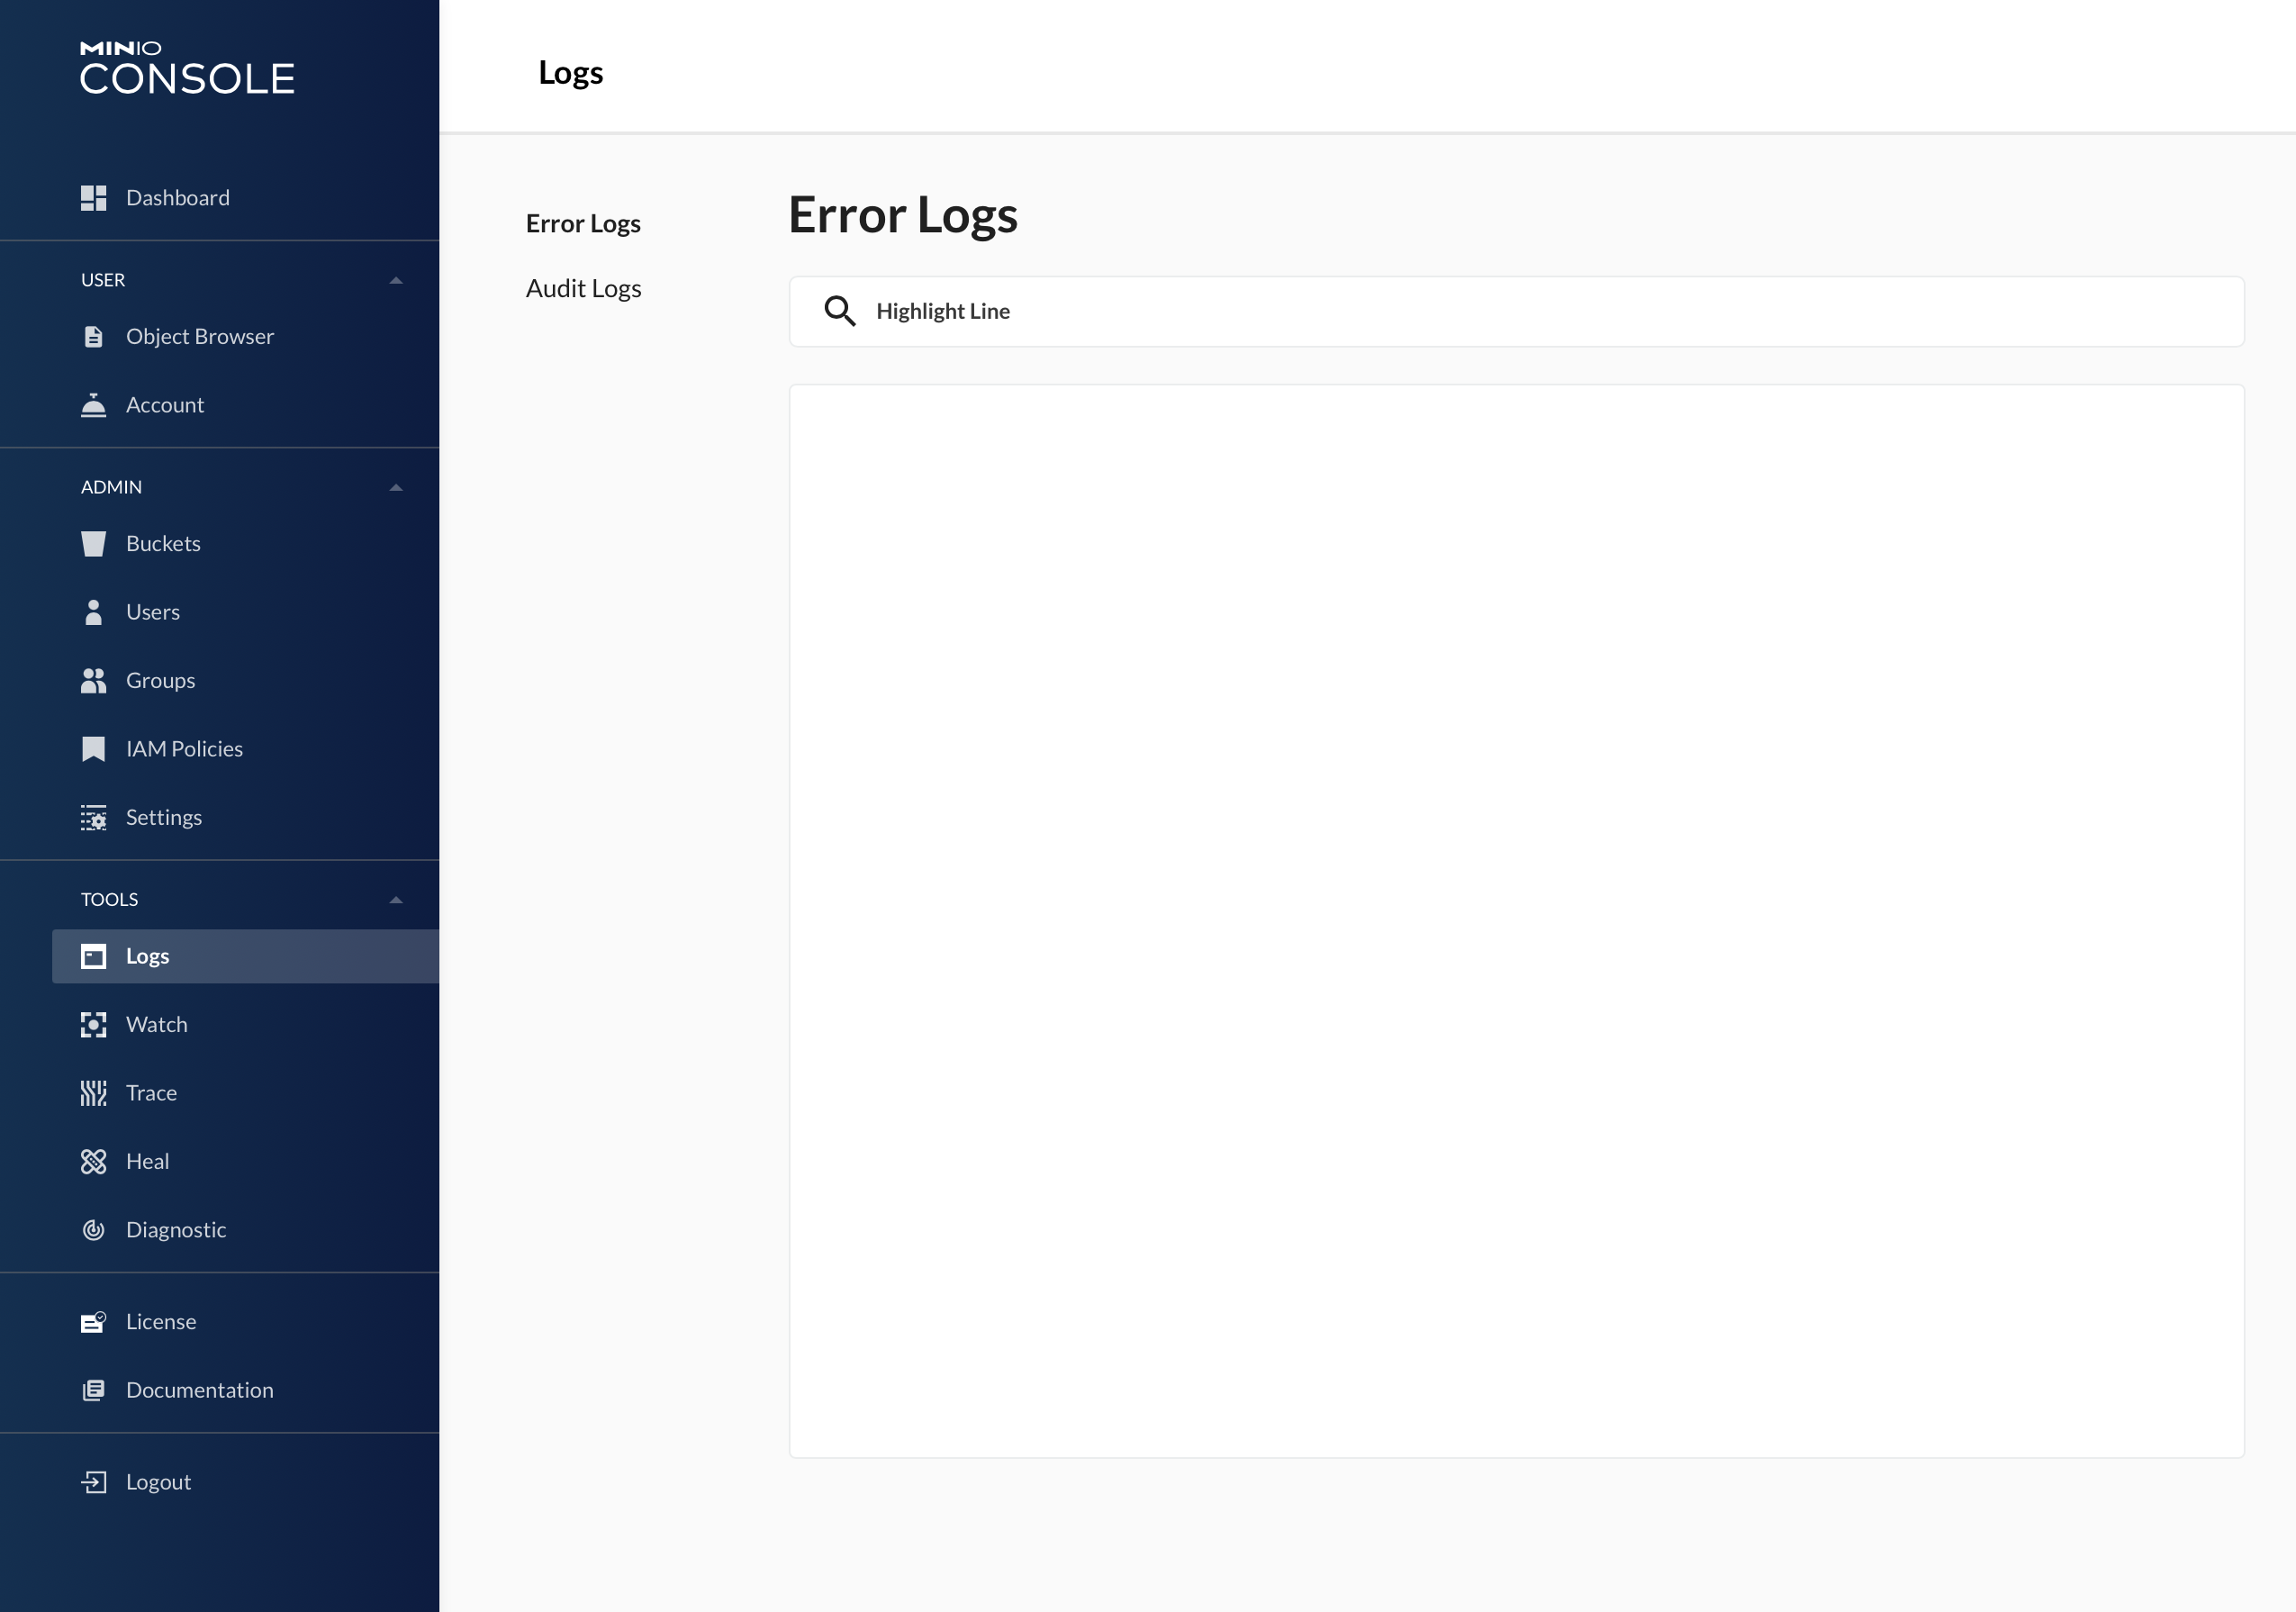This screenshot has width=2296, height=1612.
Task: Open the Documentation link
Action: point(199,1390)
